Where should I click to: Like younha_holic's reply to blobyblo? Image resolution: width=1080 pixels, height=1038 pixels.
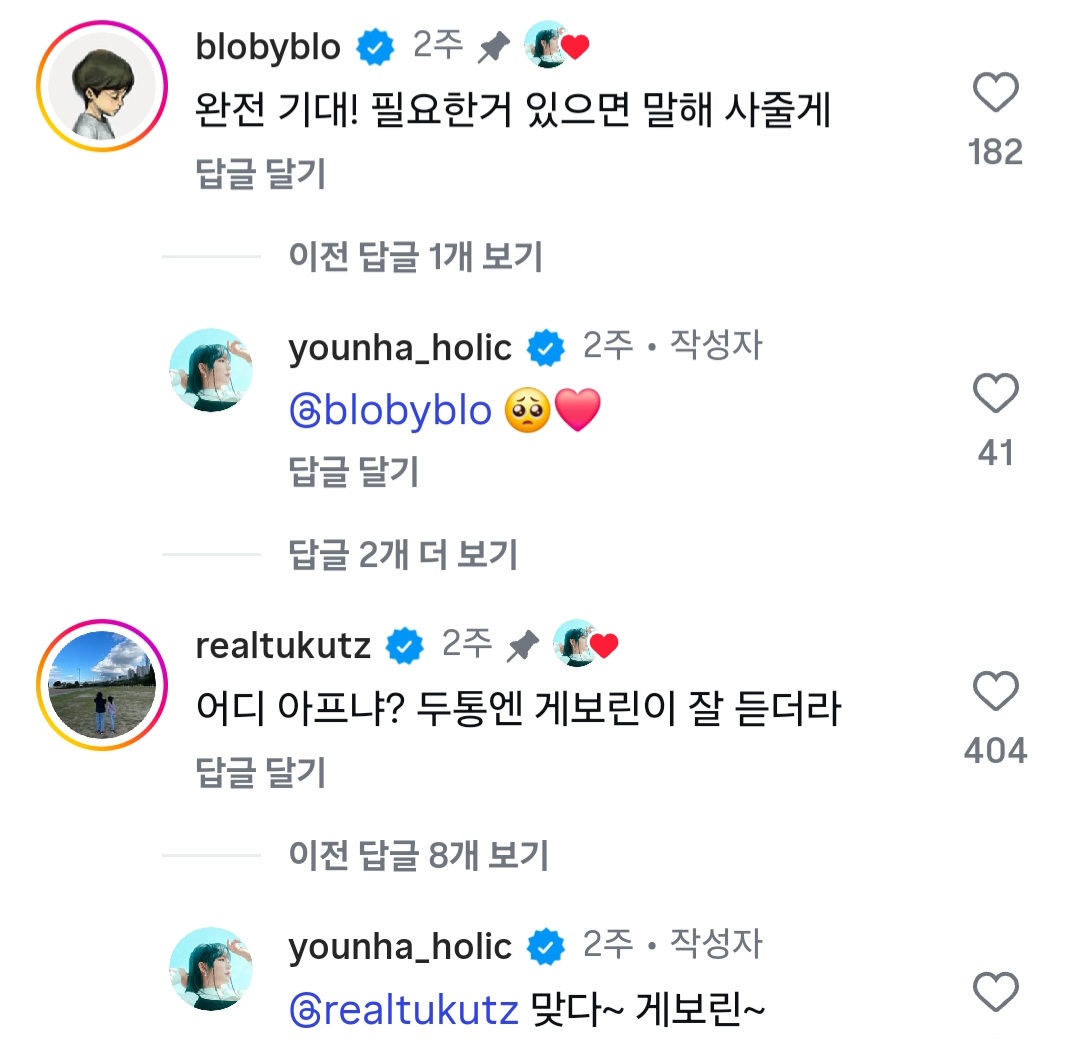(x=995, y=395)
